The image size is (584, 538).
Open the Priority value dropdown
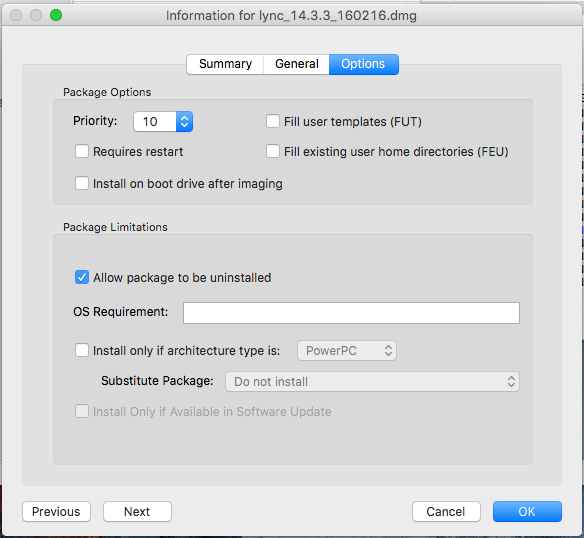pyautogui.click(x=163, y=121)
